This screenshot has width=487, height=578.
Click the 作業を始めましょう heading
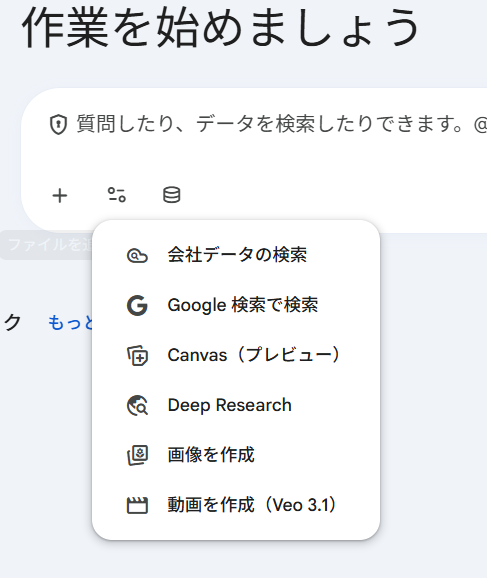point(220,27)
